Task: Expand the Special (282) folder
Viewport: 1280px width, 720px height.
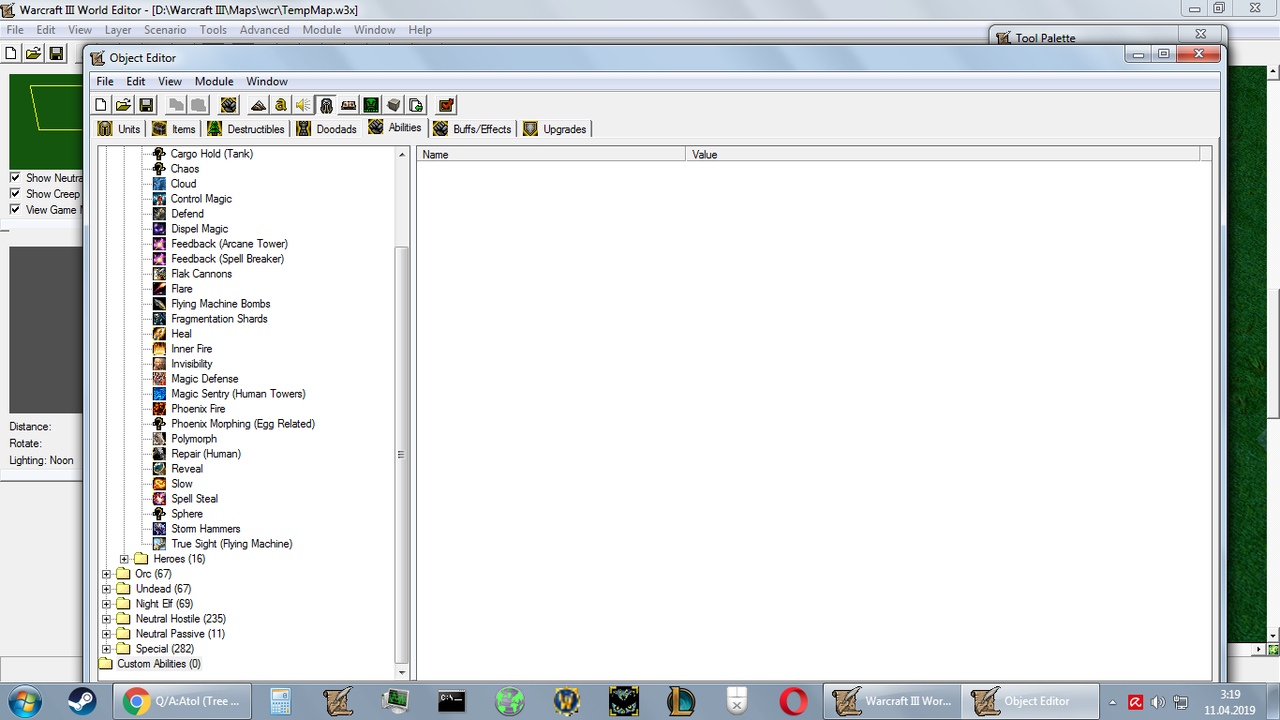Action: pos(106,649)
